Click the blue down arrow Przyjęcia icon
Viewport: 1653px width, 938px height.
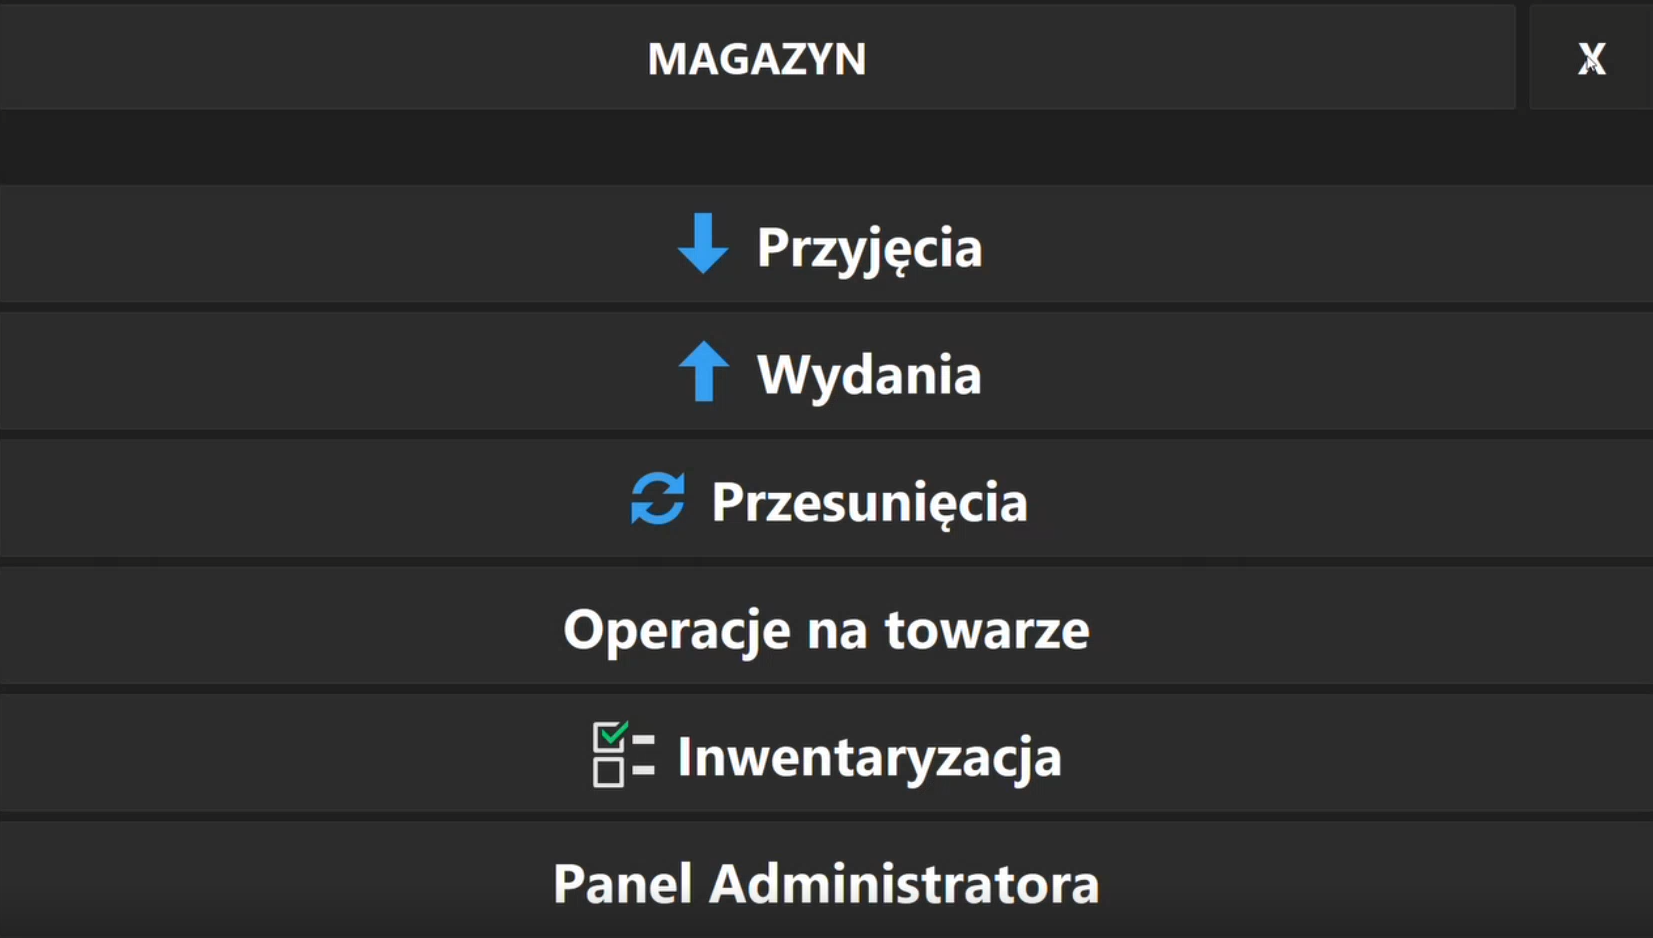point(703,243)
